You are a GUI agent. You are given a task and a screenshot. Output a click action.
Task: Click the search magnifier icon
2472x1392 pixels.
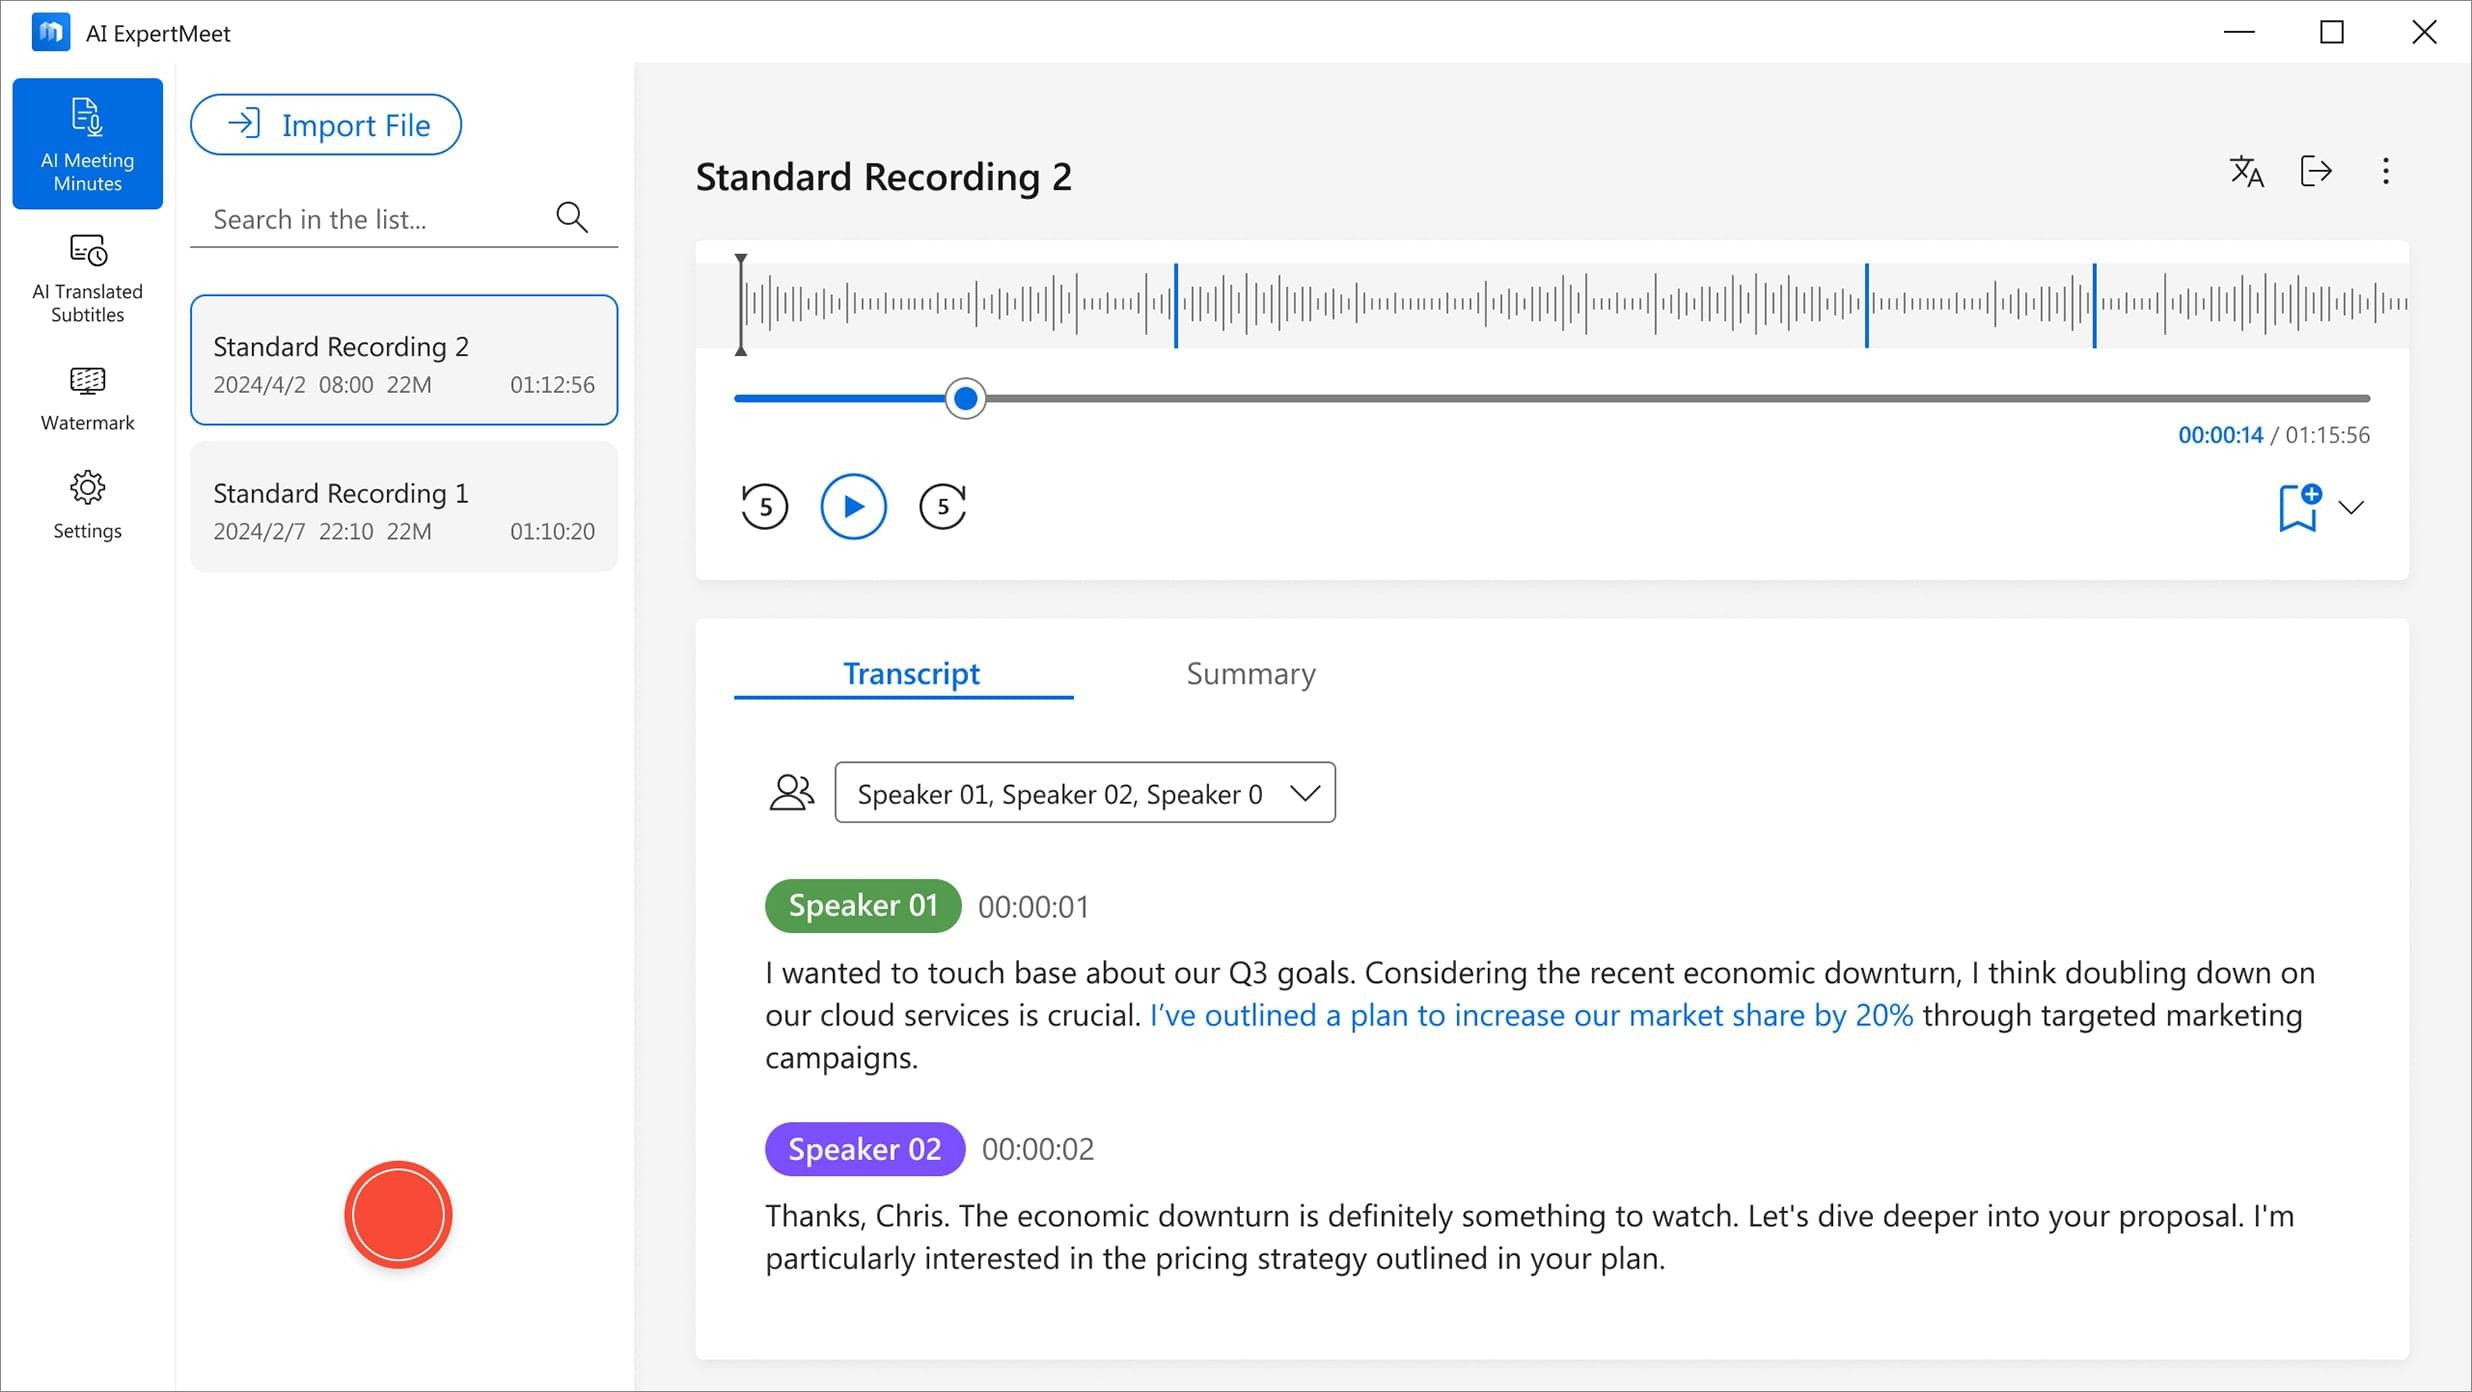click(572, 217)
